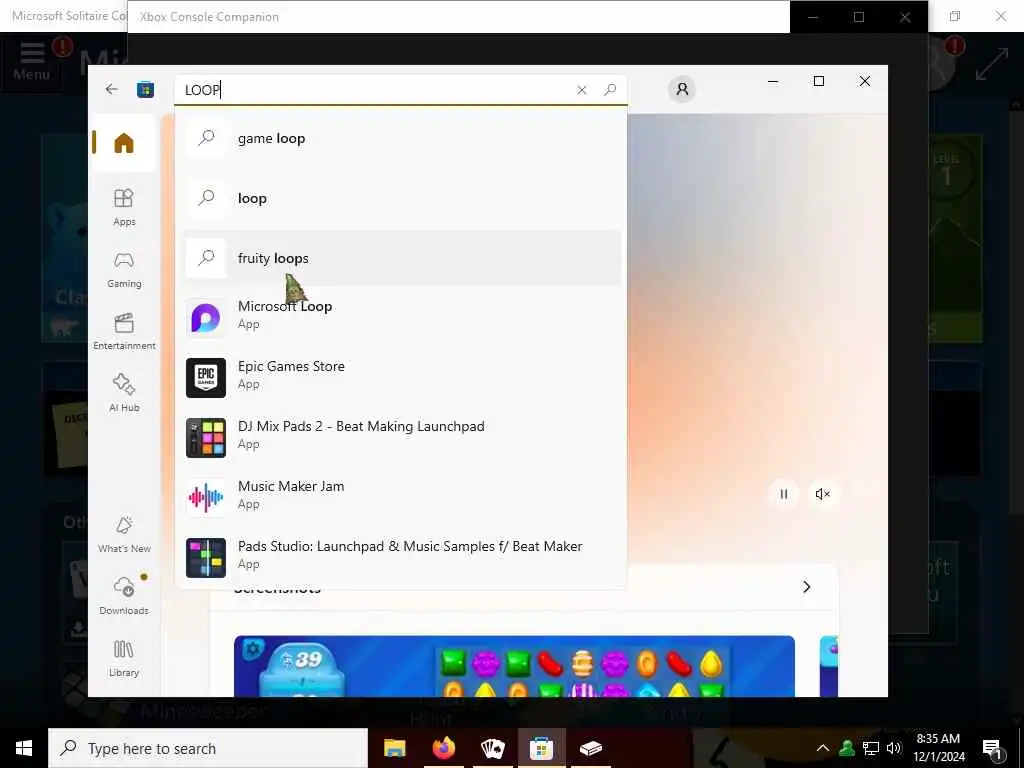1024x768 pixels.
Task: Clear the LOOP search text
Action: click(582, 90)
